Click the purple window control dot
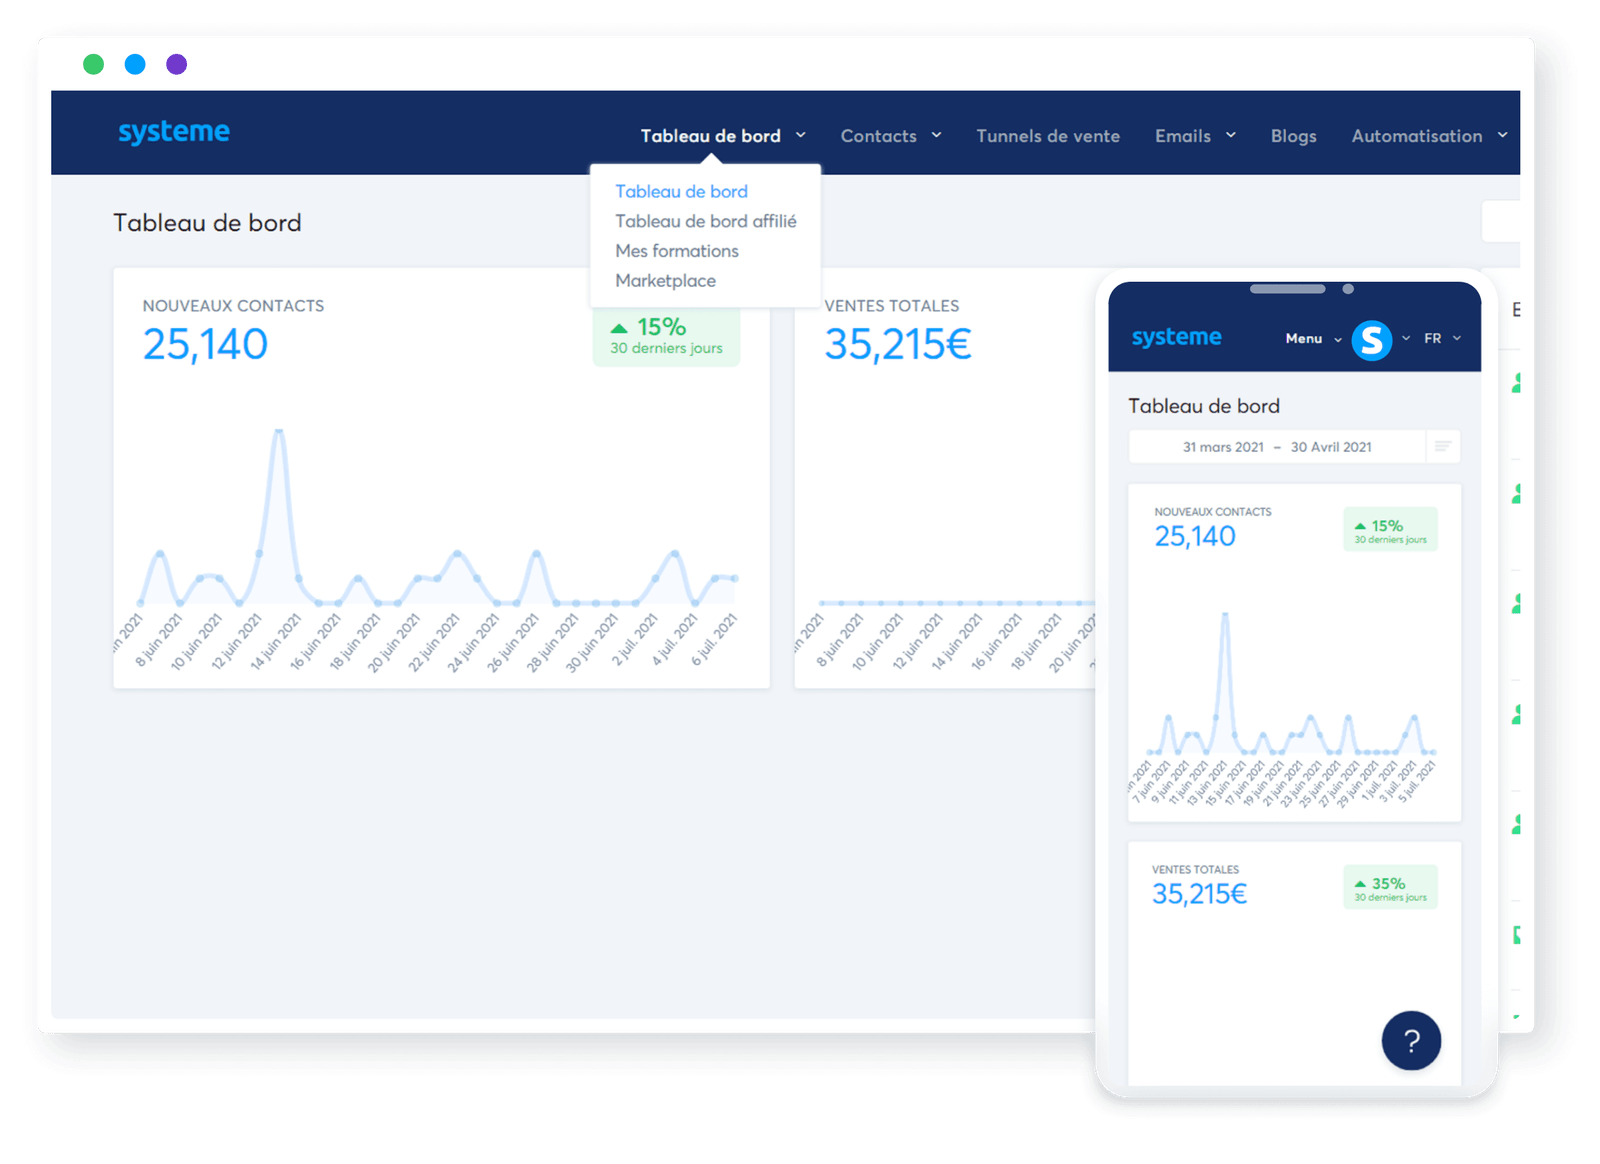This screenshot has width=1600, height=1164. tap(177, 64)
